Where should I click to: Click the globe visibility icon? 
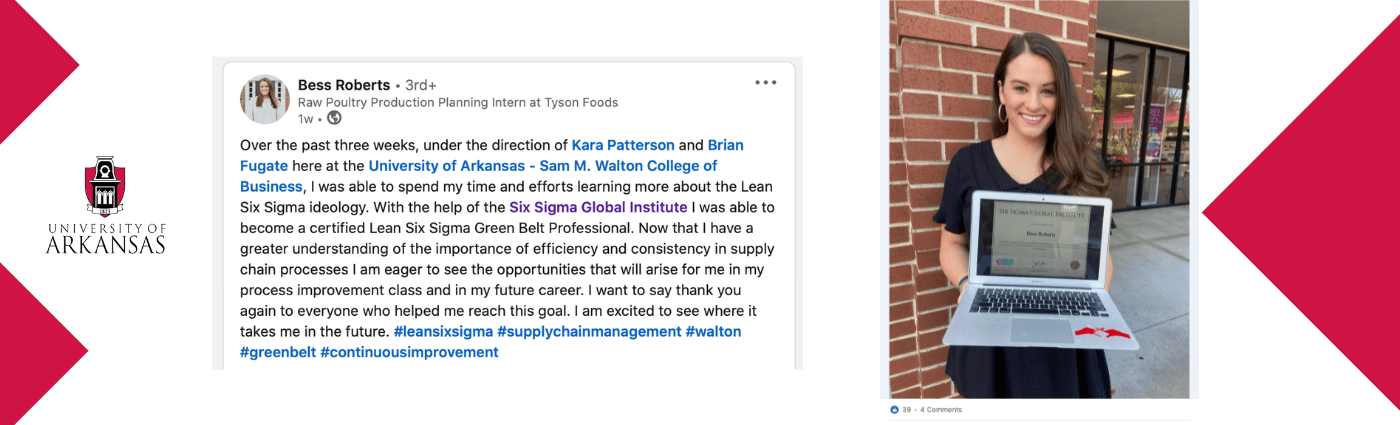334,118
